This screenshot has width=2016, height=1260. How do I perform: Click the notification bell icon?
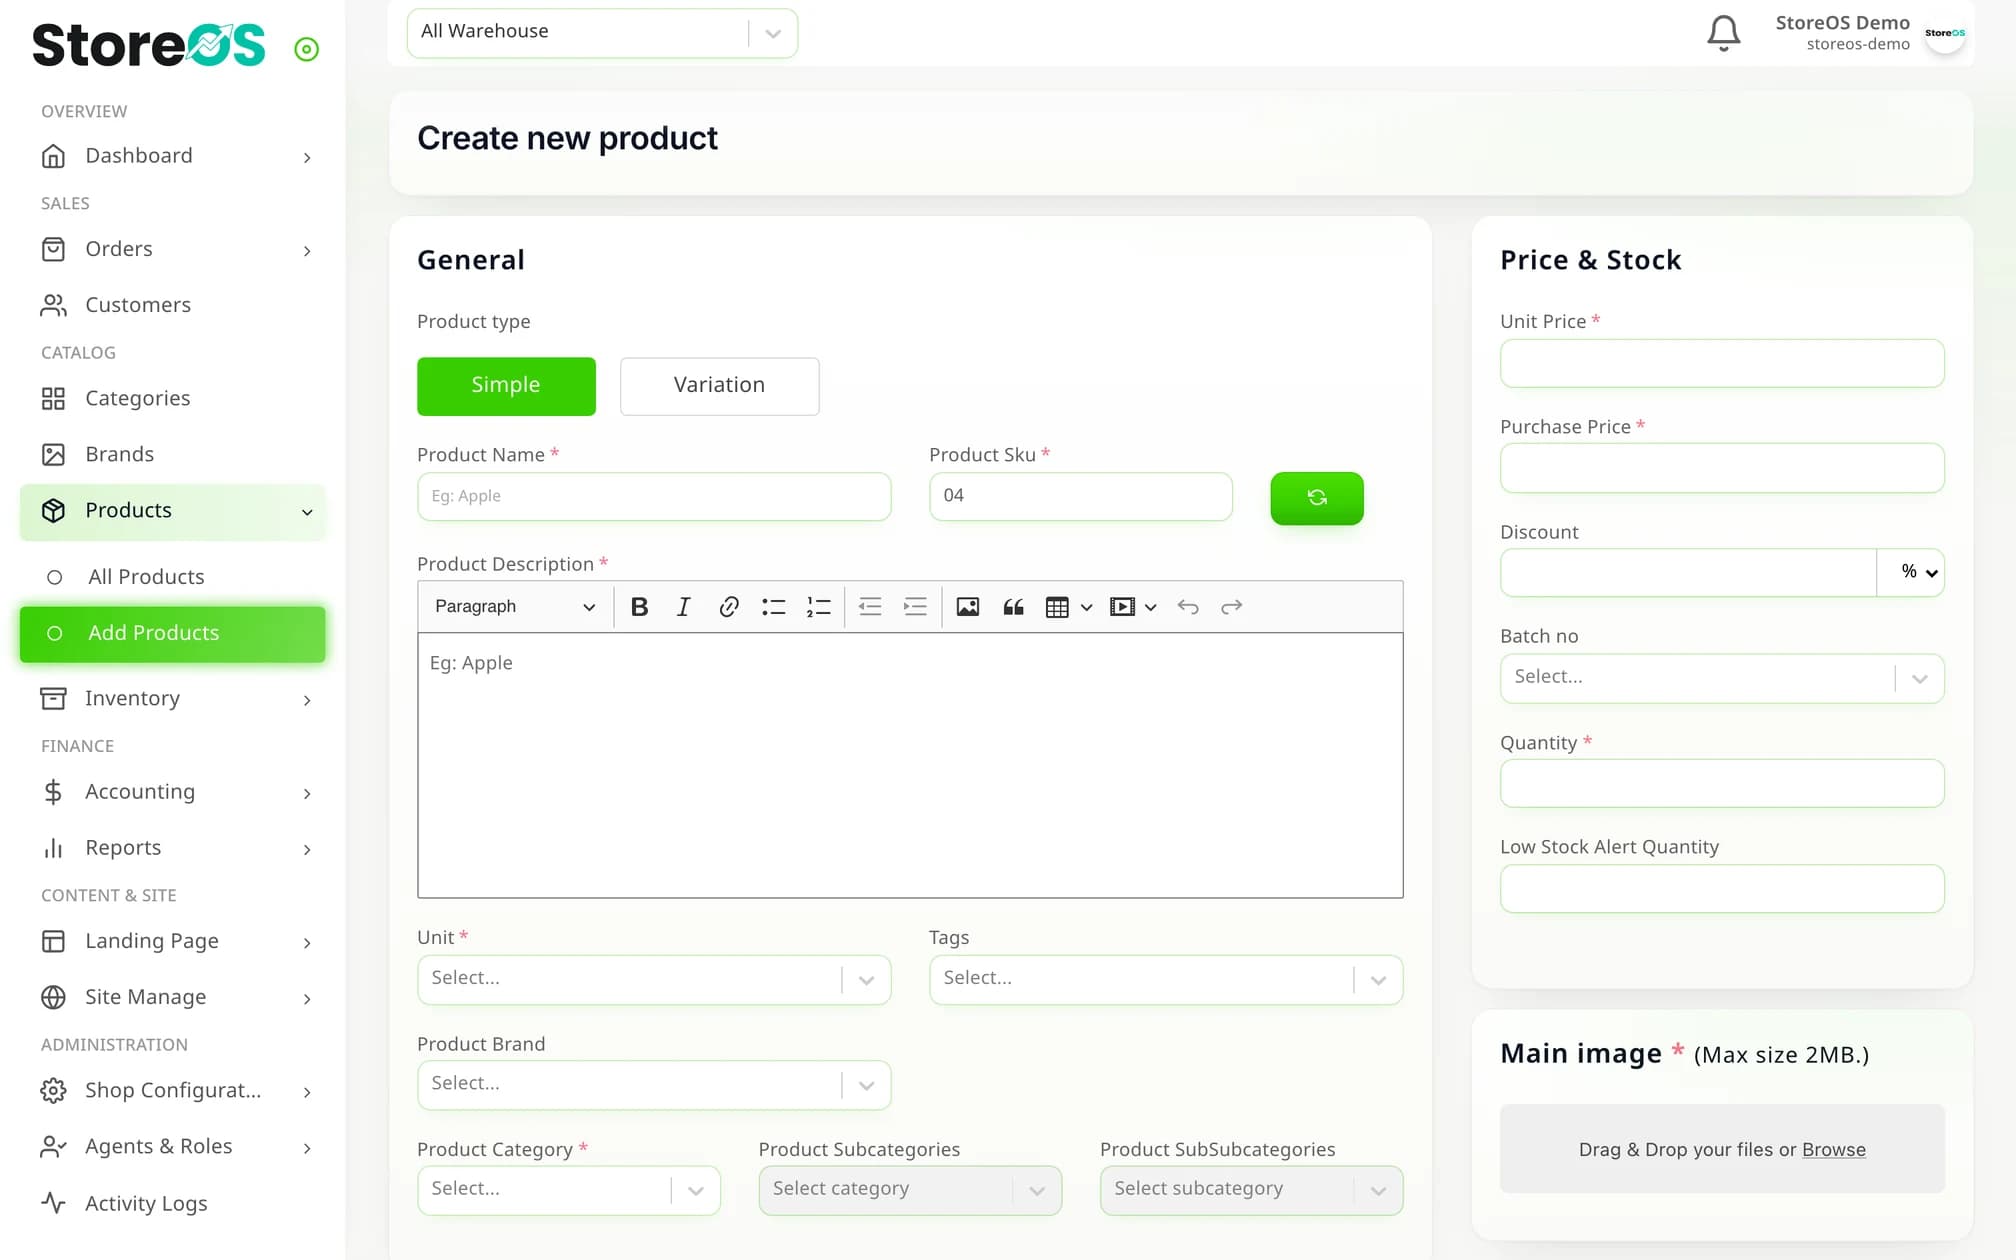1723,33
